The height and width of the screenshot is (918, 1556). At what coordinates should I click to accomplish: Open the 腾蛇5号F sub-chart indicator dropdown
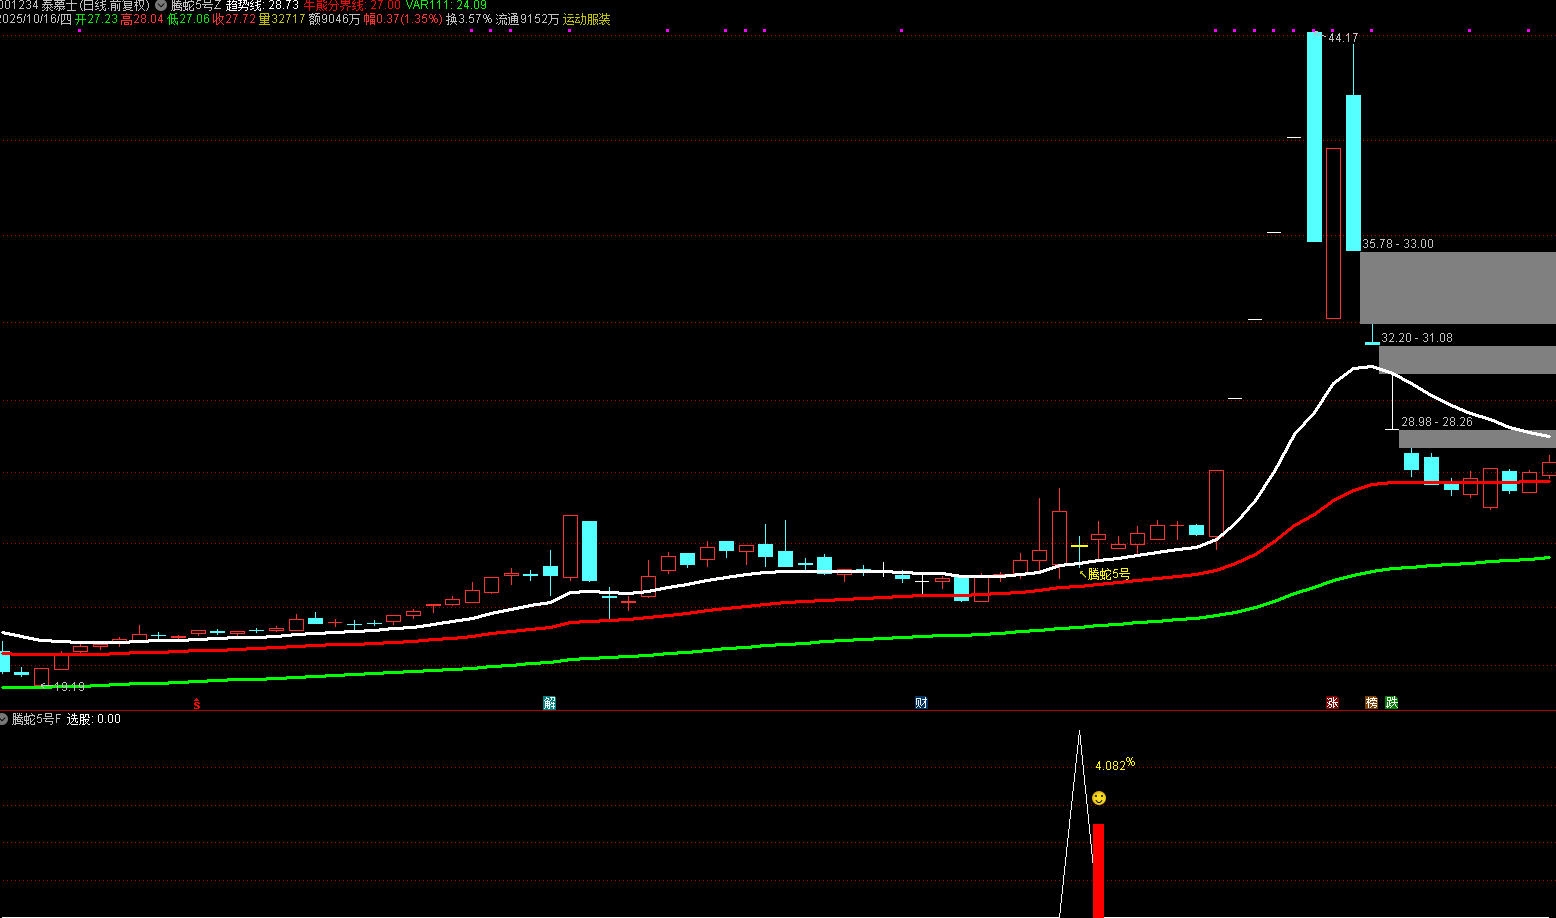[4, 719]
